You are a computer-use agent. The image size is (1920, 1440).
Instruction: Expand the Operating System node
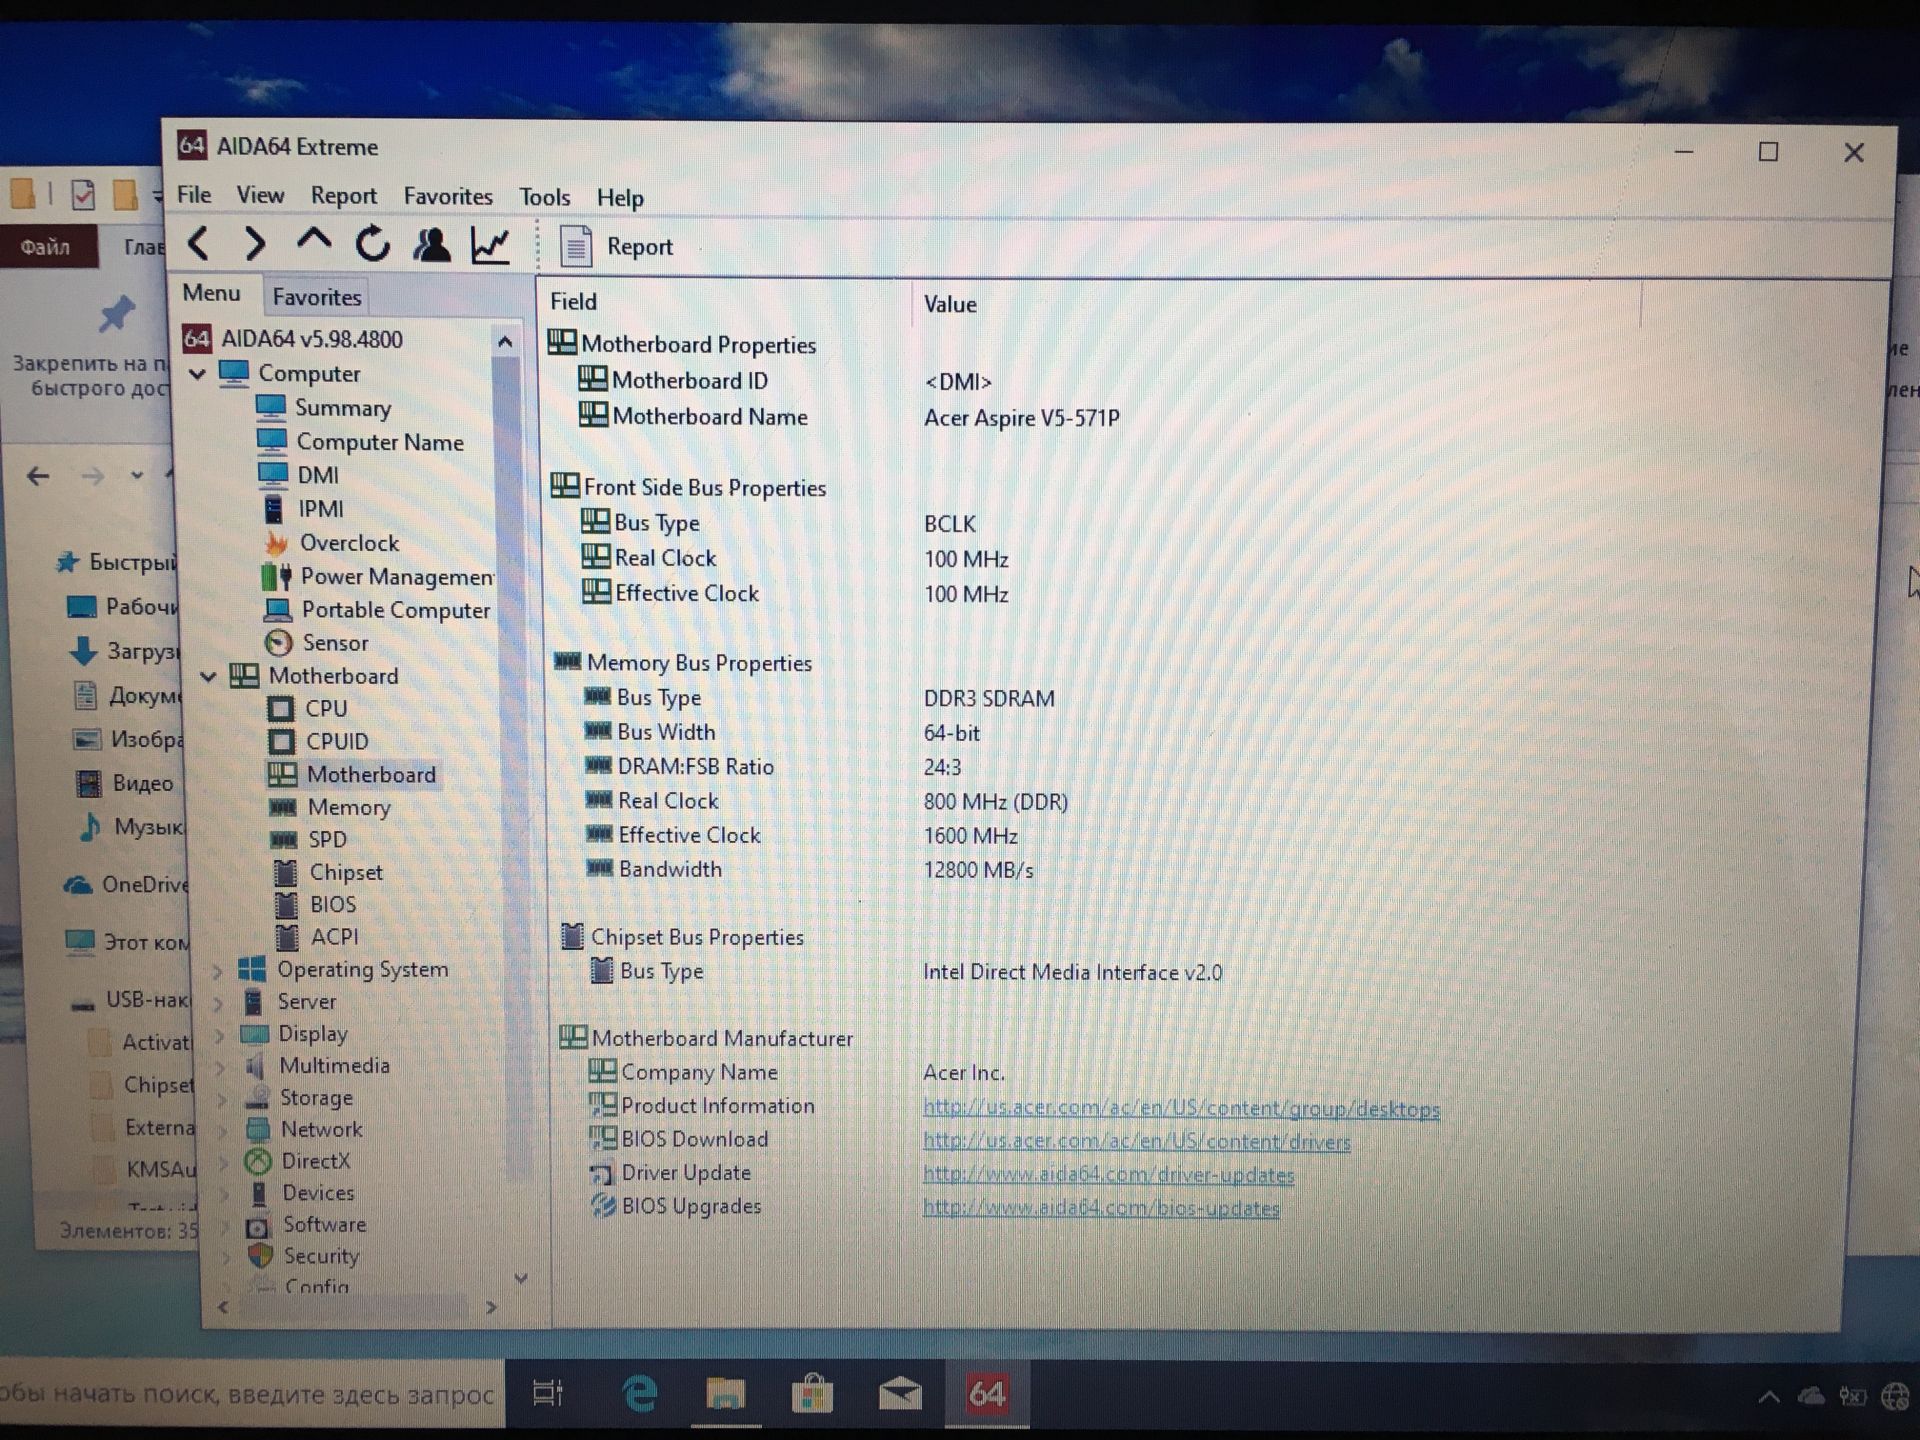pyautogui.click(x=217, y=970)
